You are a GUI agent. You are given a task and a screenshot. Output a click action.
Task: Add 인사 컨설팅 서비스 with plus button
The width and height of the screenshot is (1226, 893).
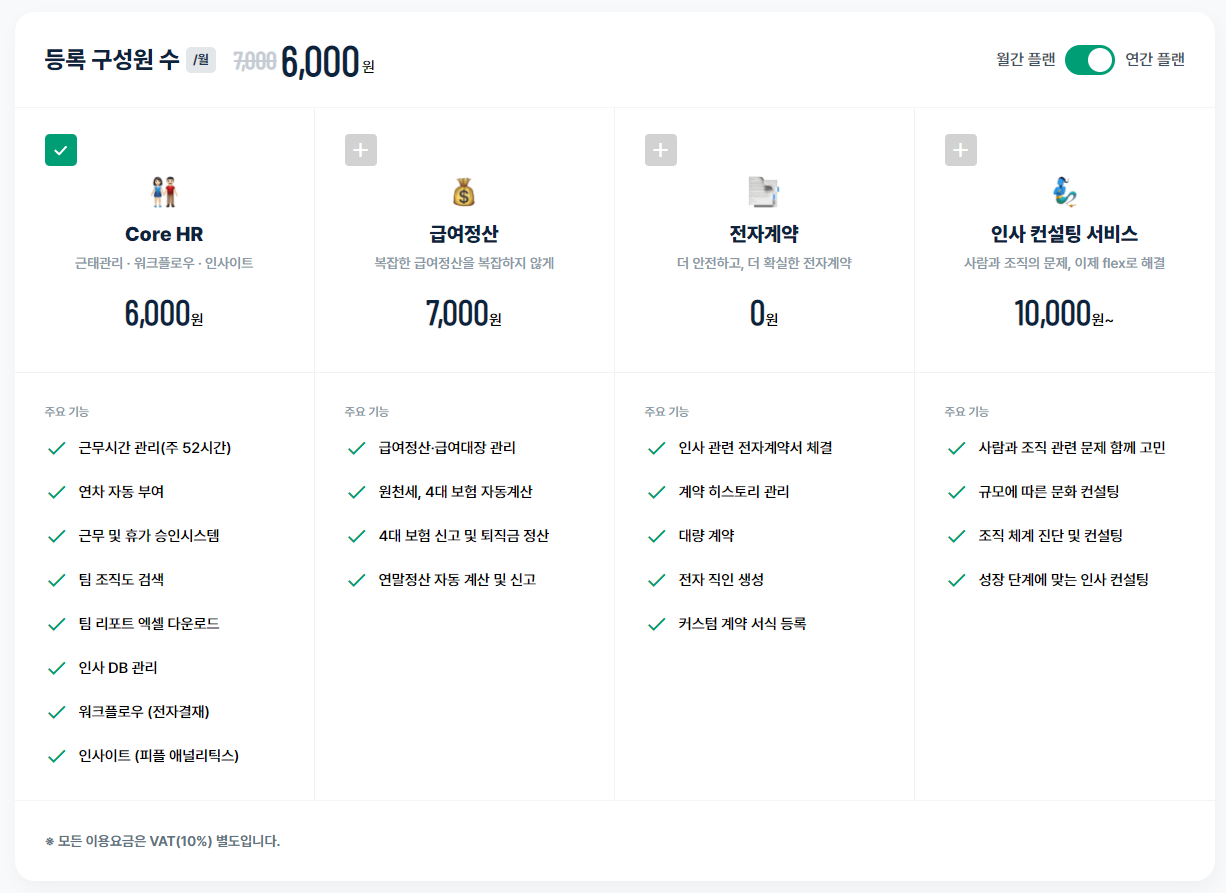click(961, 150)
